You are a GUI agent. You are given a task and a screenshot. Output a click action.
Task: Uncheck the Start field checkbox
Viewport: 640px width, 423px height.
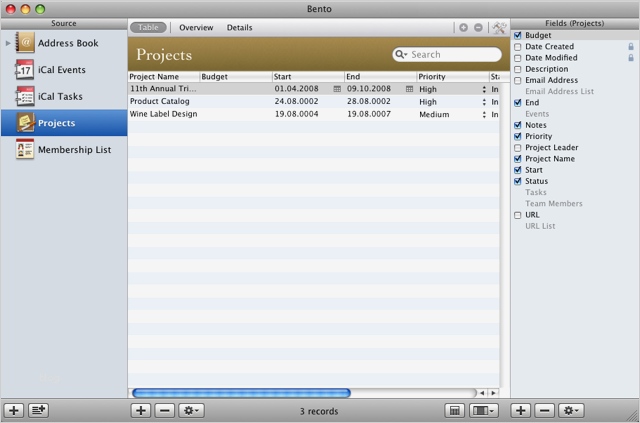coord(518,170)
